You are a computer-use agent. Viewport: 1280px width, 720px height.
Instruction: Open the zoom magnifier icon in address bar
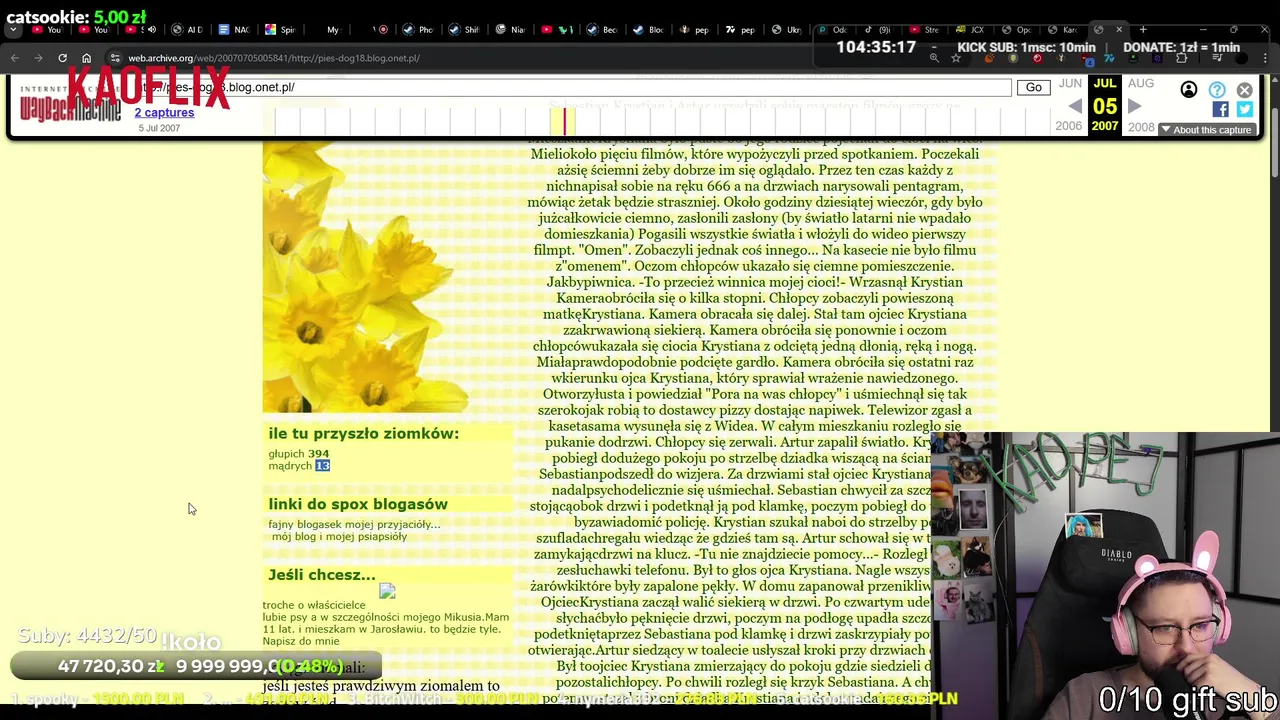[934, 58]
